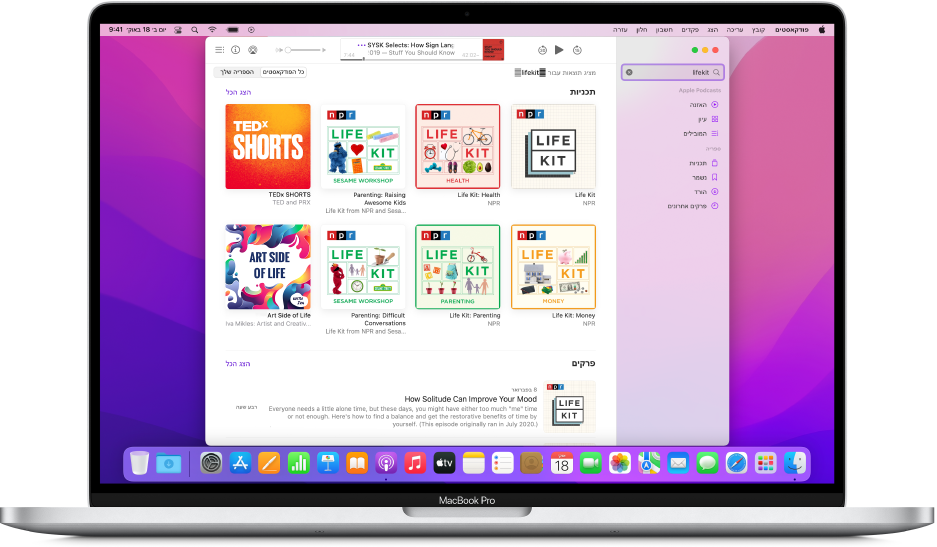Launch Music from the Dock
The image size is (937, 547).
[415, 463]
